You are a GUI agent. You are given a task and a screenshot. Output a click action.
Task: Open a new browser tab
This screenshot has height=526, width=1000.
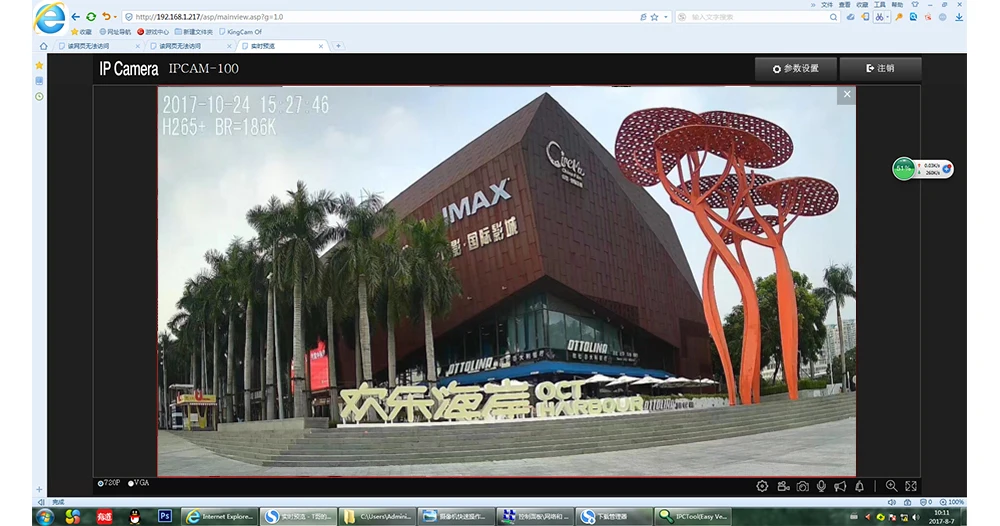tap(338, 46)
